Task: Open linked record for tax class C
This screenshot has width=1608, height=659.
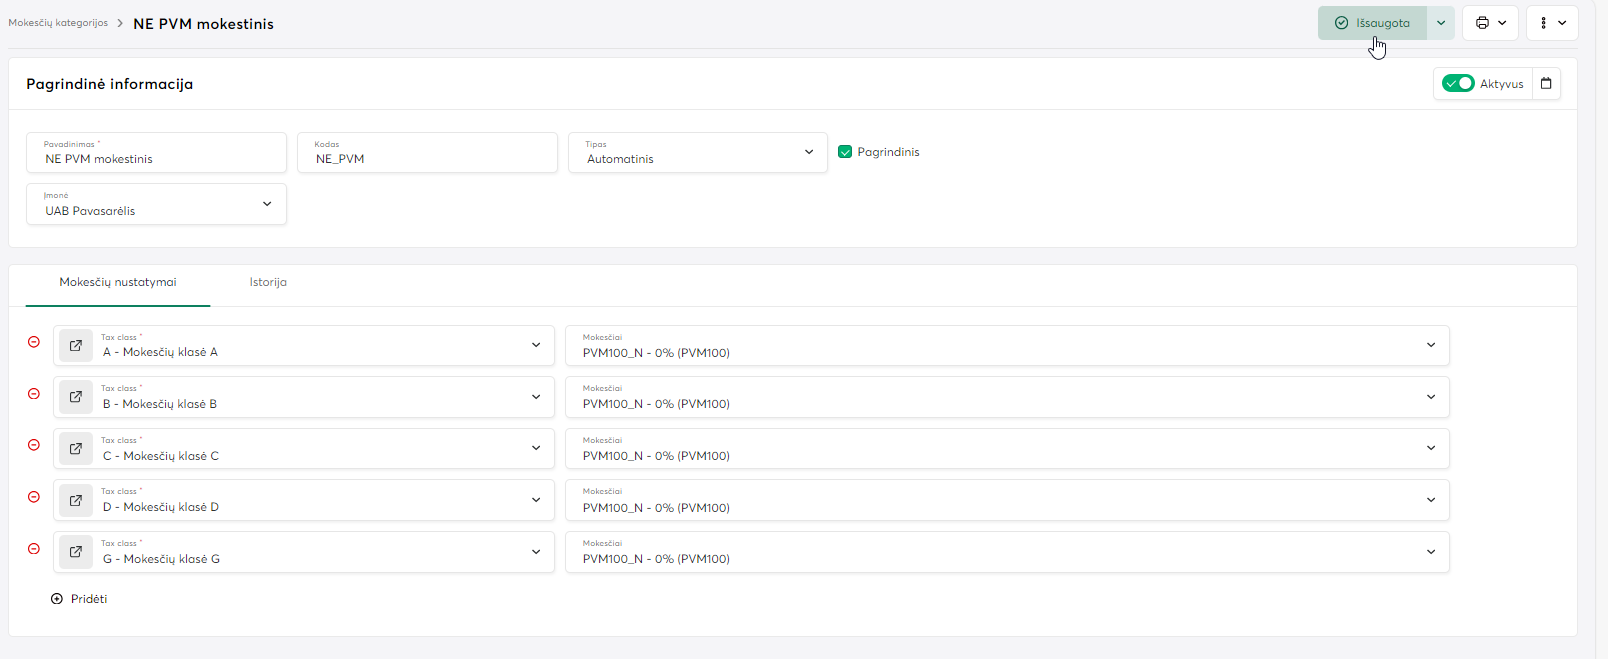Action: 76,449
